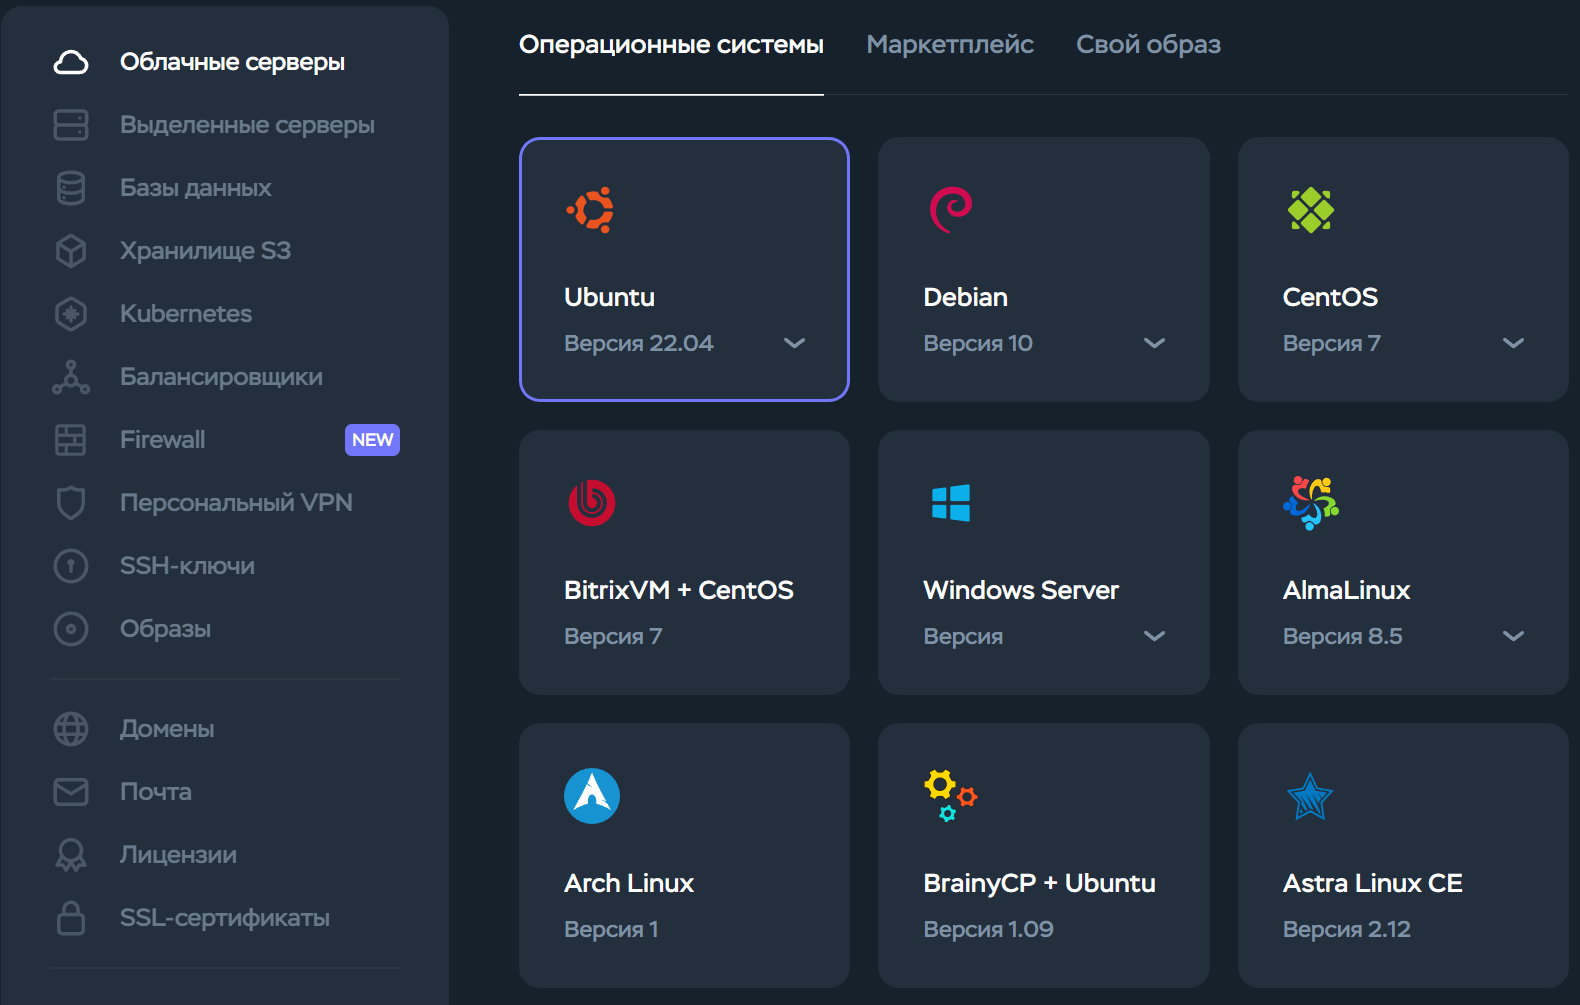Go to Выделенные серверы

[x=247, y=125]
